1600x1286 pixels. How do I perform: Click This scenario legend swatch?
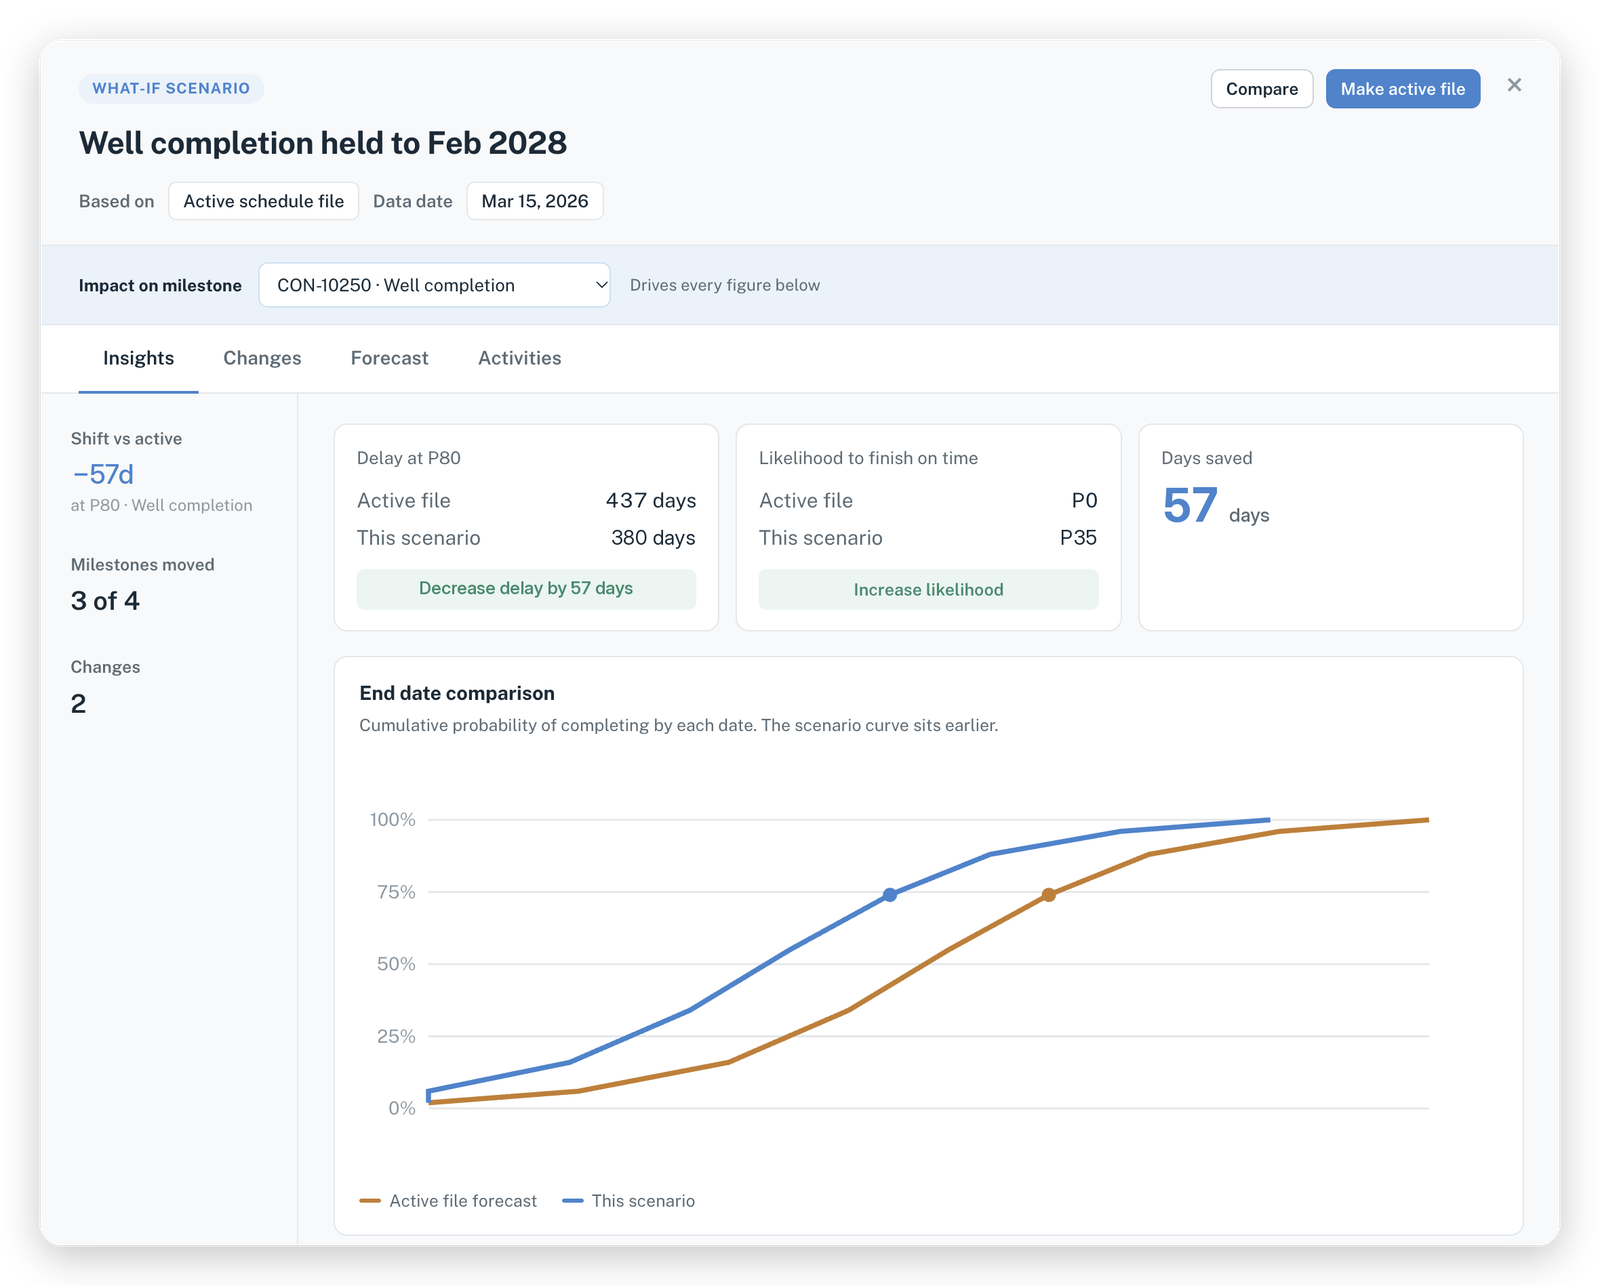[x=573, y=1201]
